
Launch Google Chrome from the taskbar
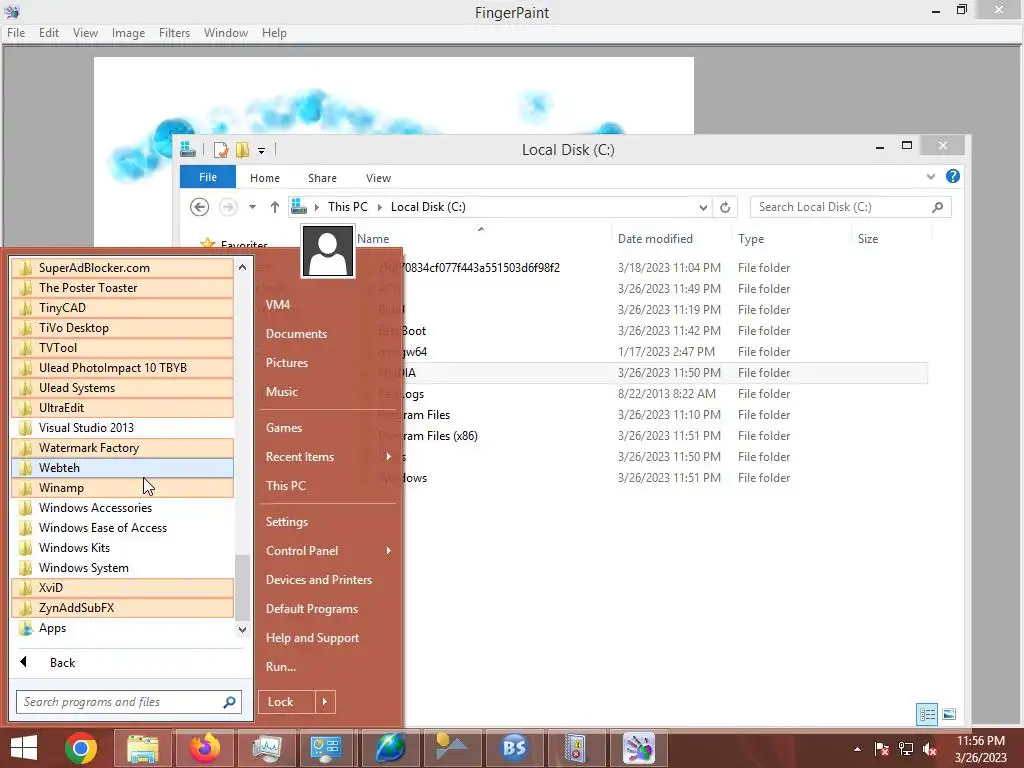[x=81, y=748]
